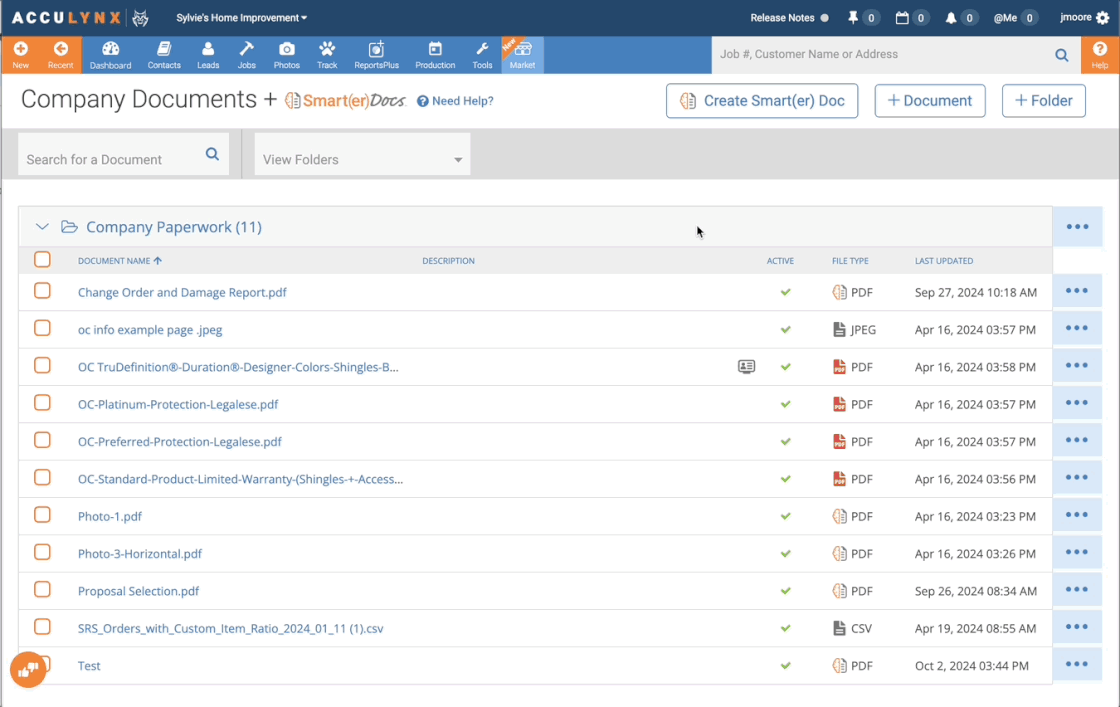
Task: Open the Leads section
Action: pyautogui.click(x=208, y=55)
